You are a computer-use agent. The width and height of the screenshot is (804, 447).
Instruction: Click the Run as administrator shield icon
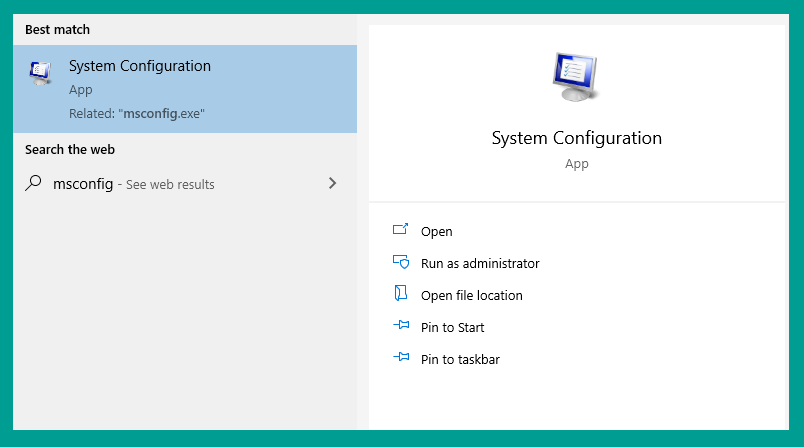click(401, 262)
